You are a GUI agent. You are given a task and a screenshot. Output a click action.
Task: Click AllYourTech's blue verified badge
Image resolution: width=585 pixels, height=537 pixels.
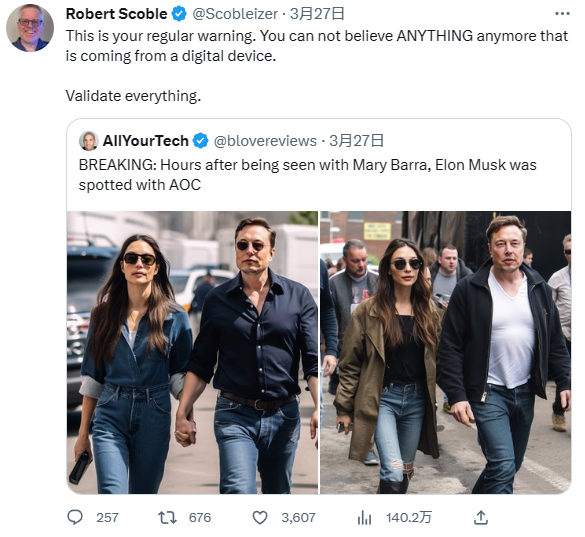coord(201,141)
